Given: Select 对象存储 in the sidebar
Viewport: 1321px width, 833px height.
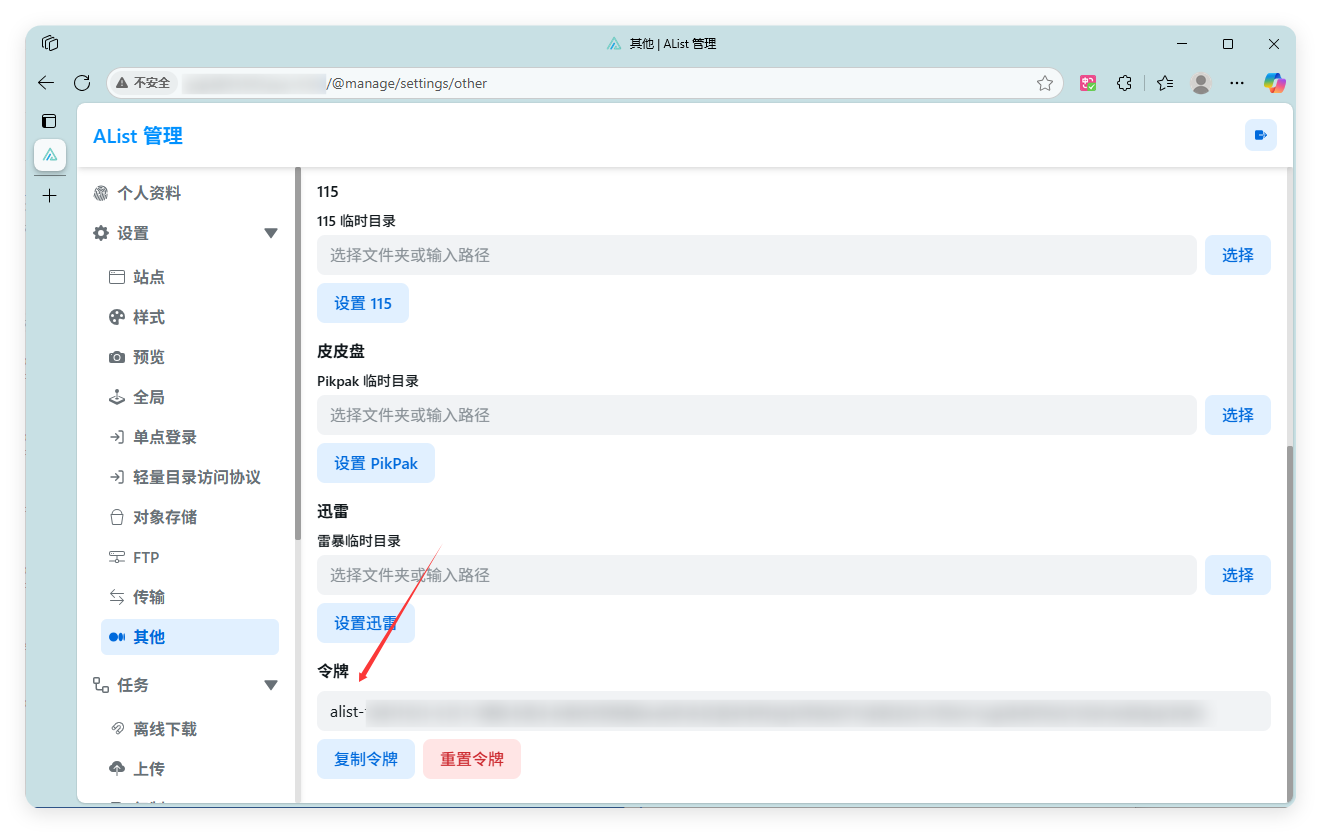Looking at the screenshot, I should pos(165,517).
